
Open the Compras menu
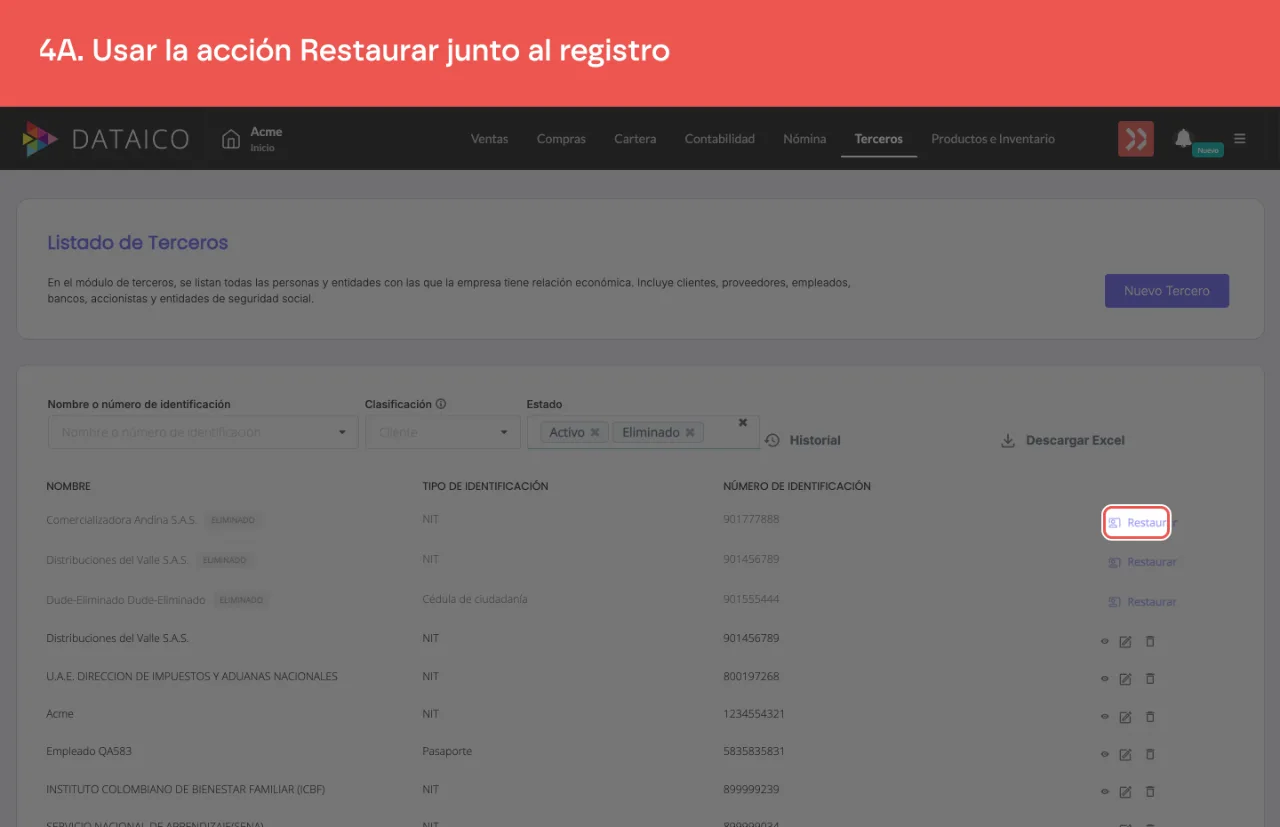click(x=561, y=139)
